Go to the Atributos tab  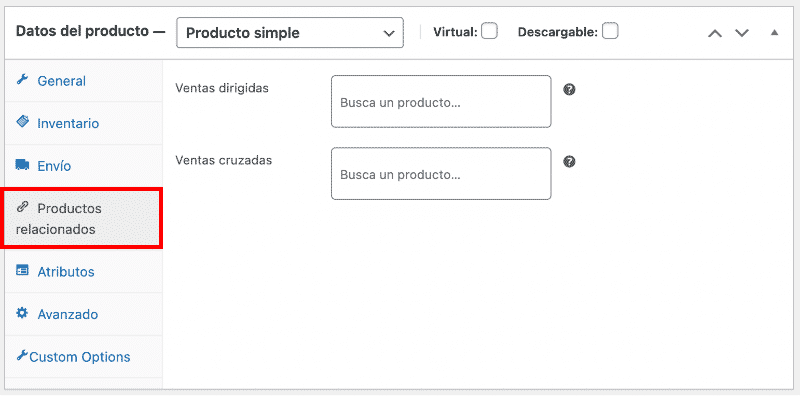pyautogui.click(x=83, y=271)
